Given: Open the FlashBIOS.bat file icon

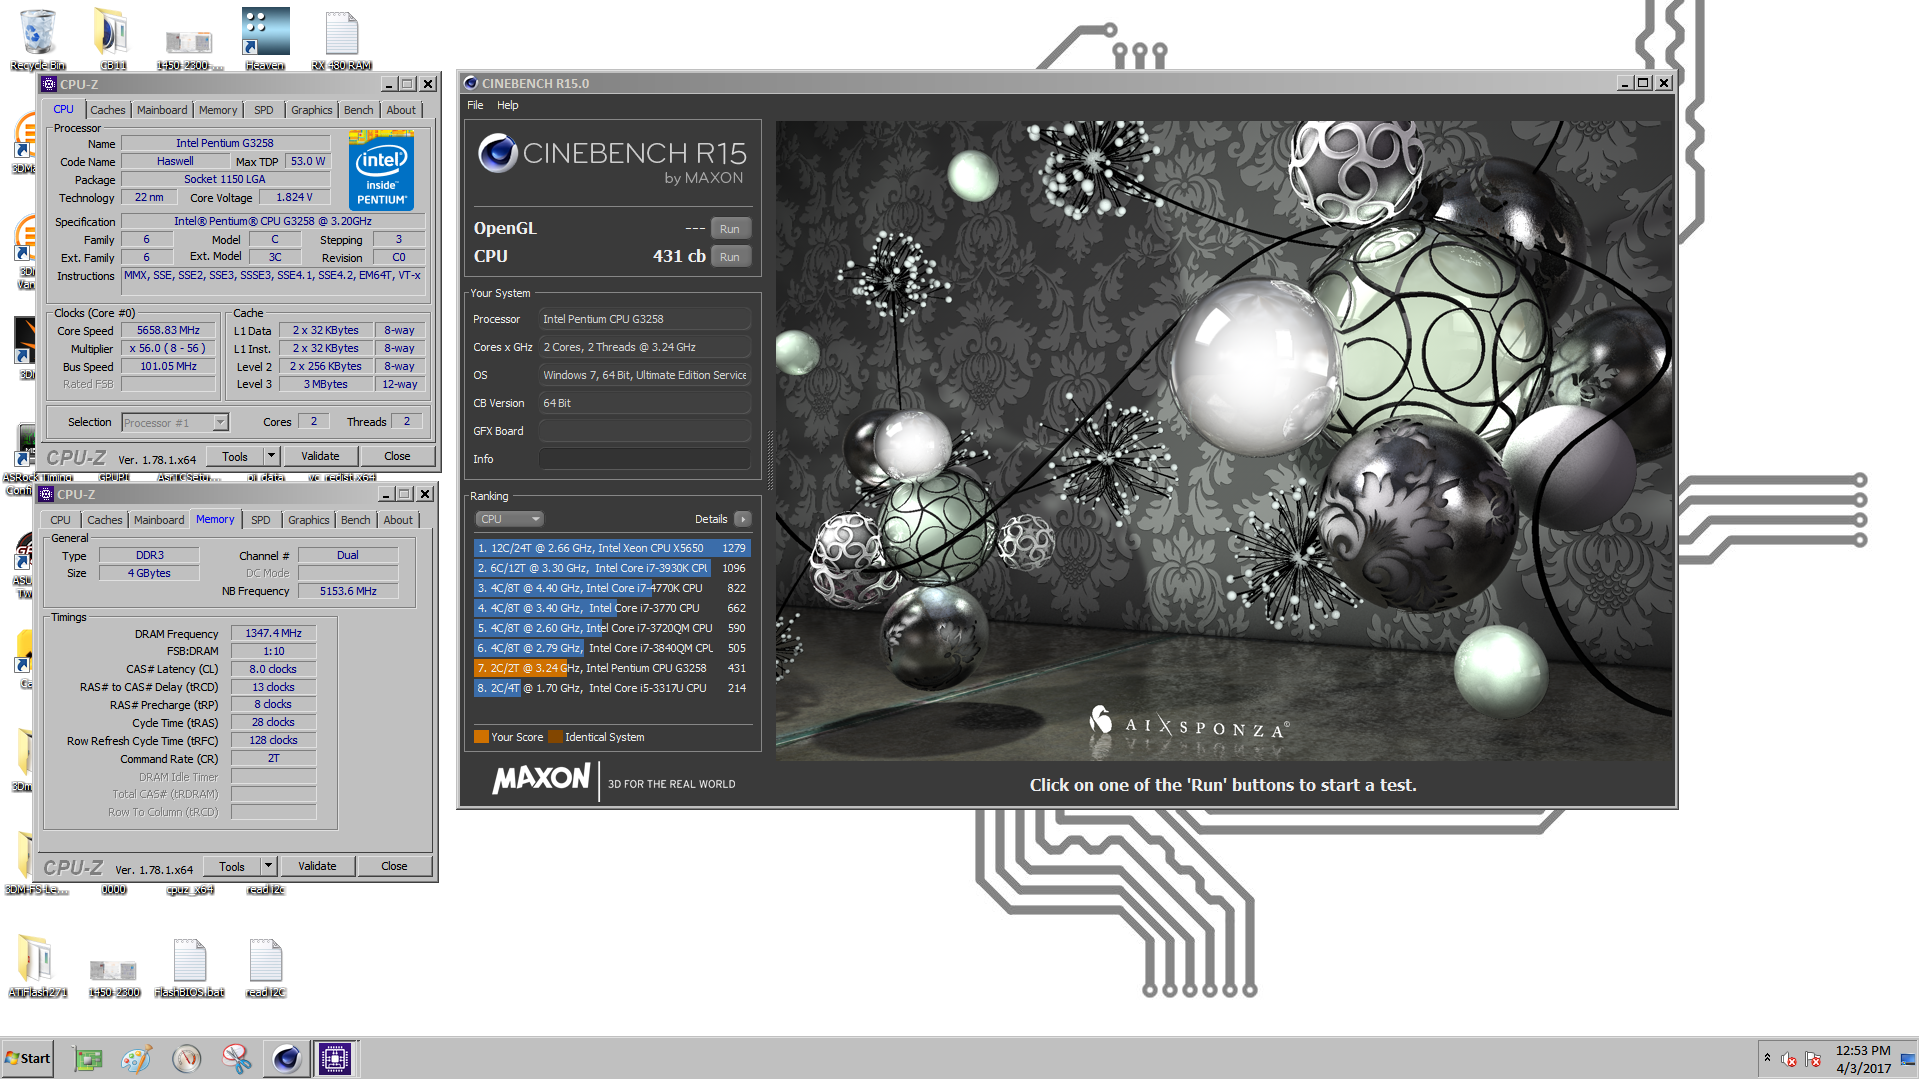Looking at the screenshot, I should 189,966.
